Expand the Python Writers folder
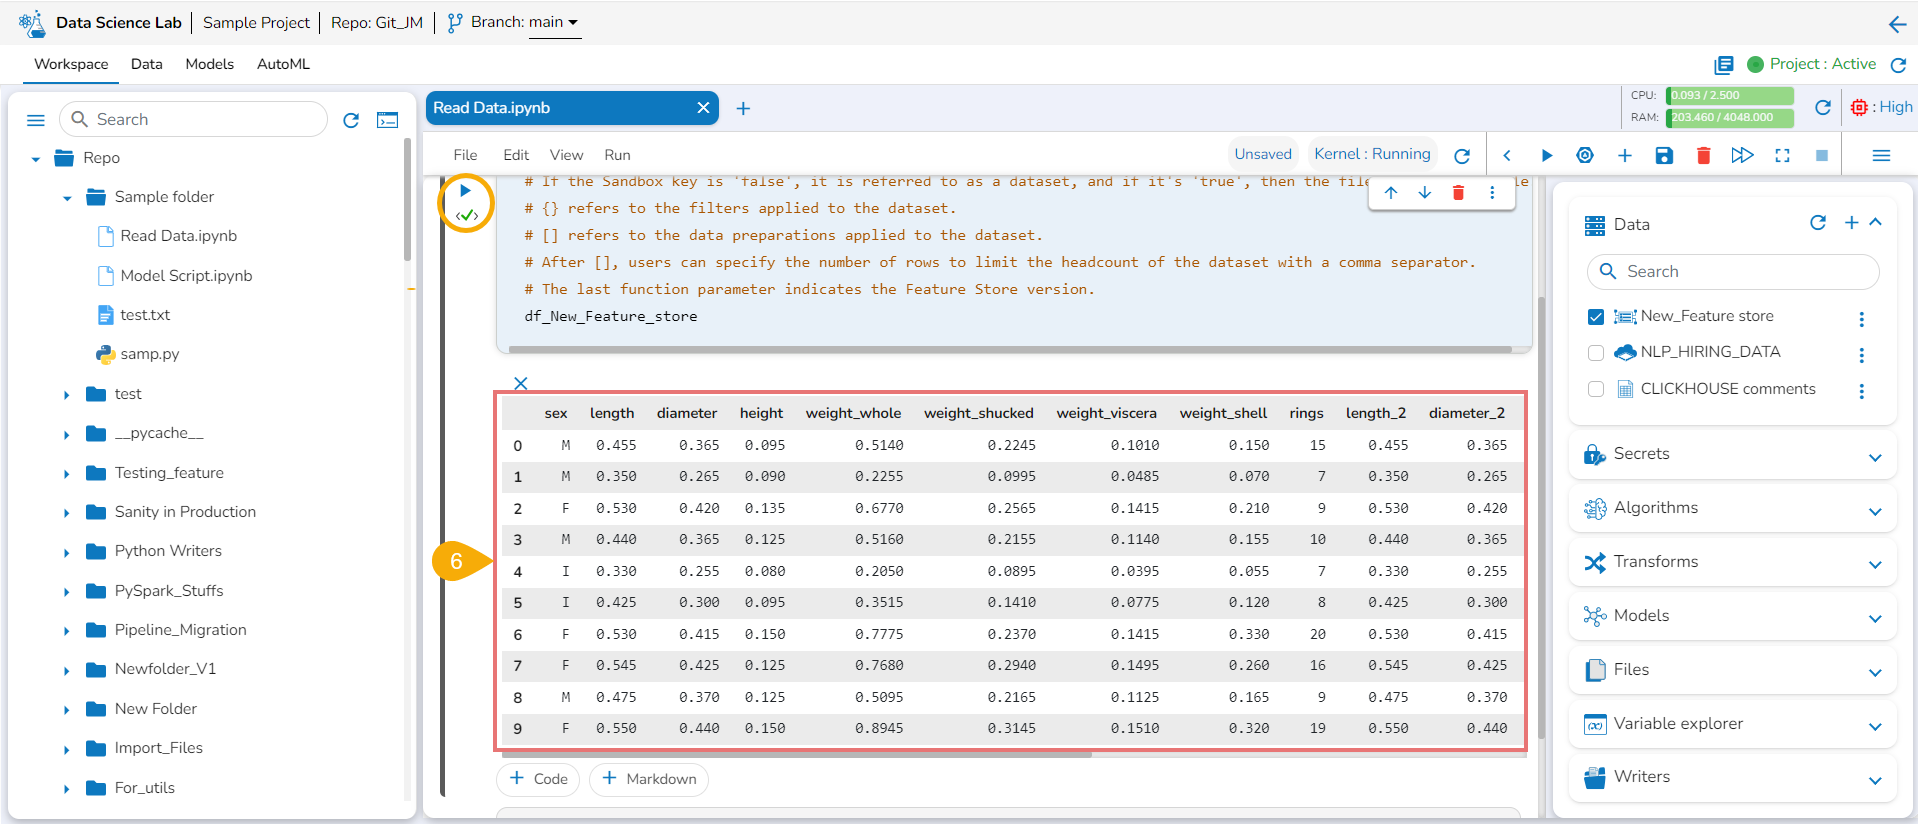Screen dimensions: 1918x824 click(x=67, y=552)
